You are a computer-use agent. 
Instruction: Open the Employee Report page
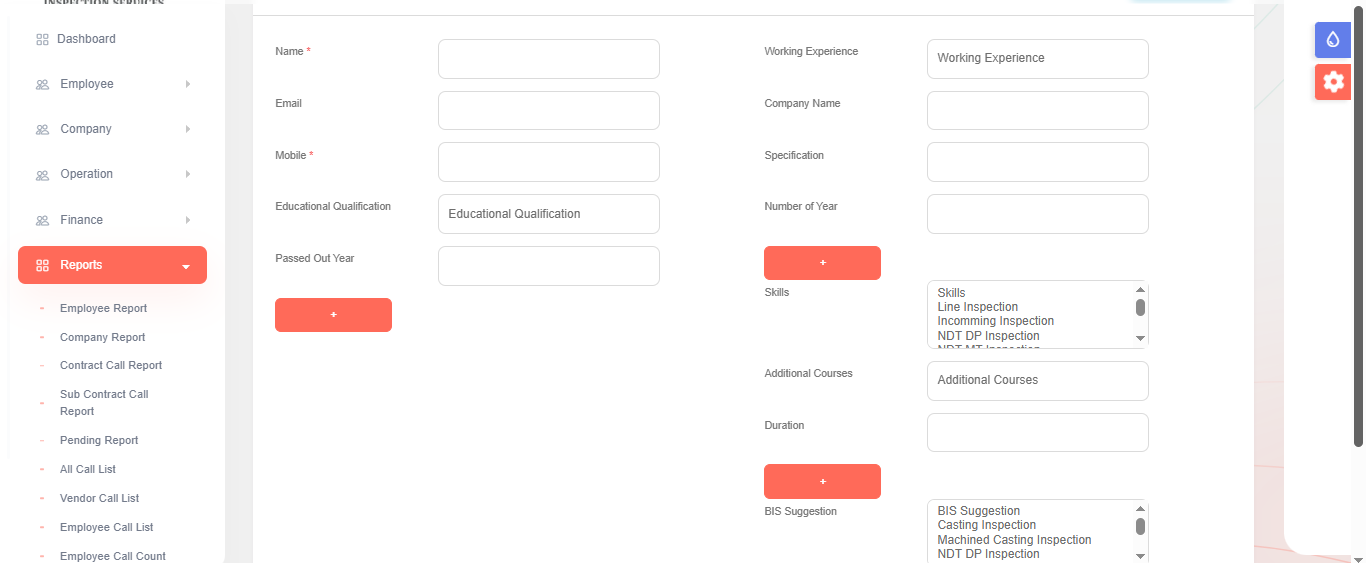103,308
